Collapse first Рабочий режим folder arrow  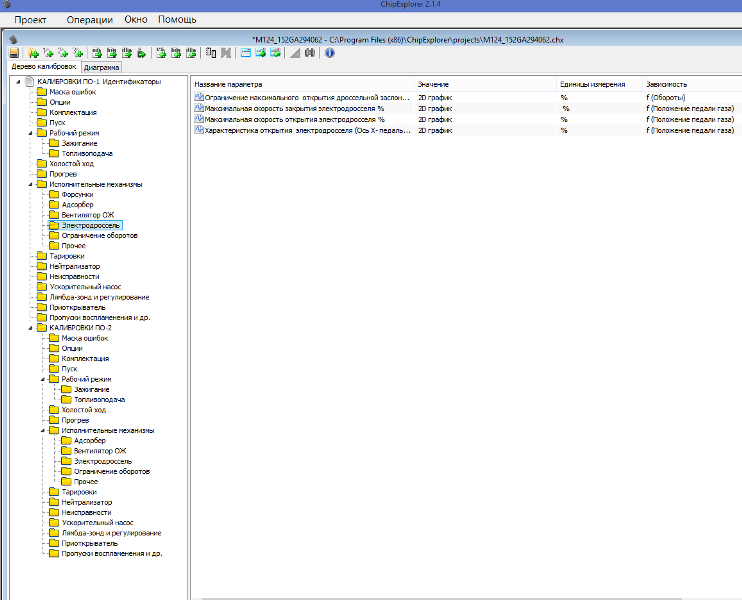(31, 133)
